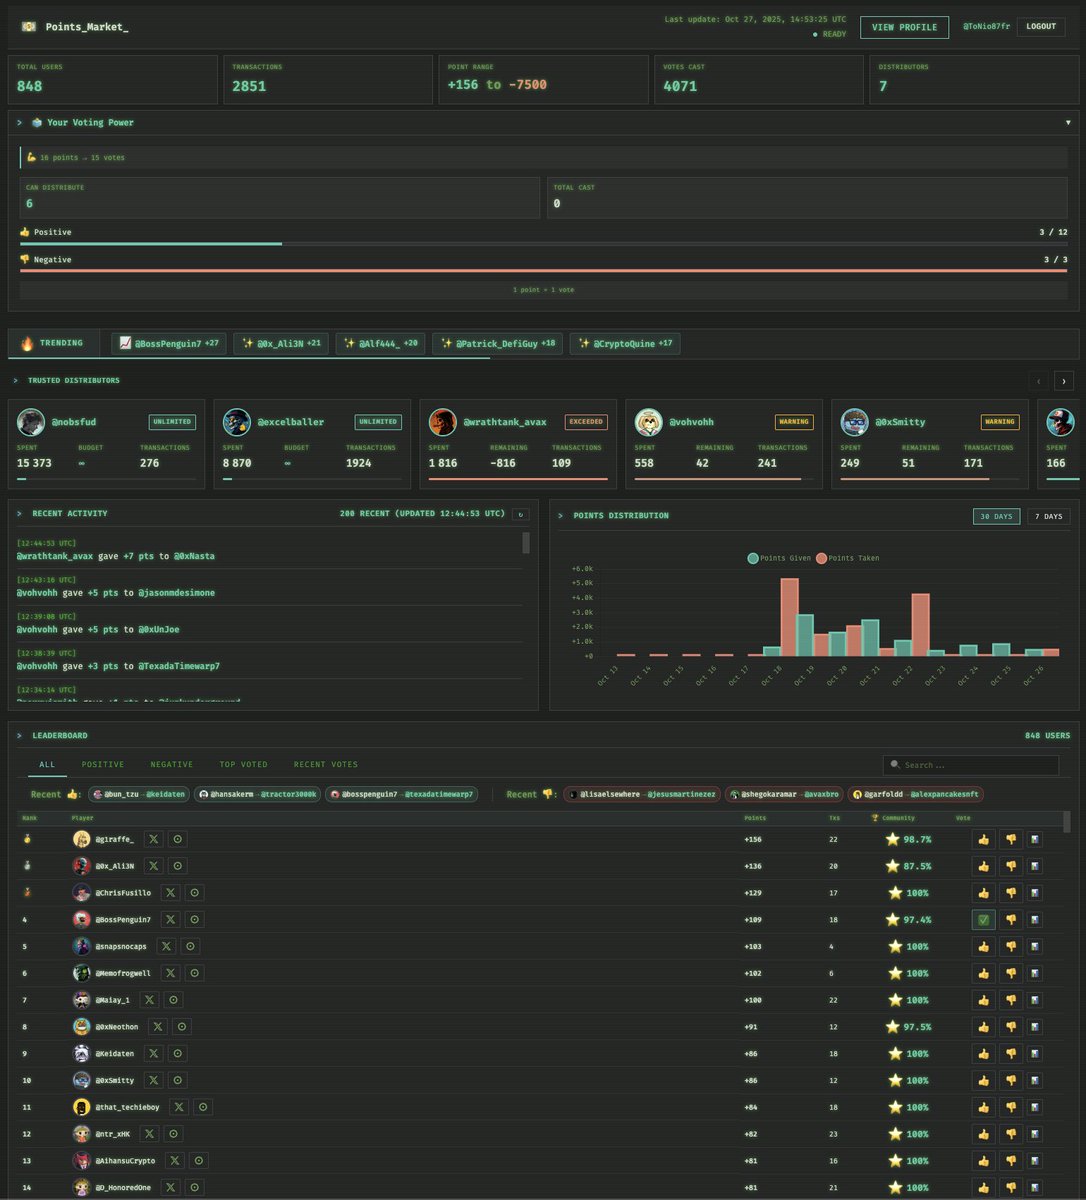
Task: Untick the green checkmark vote on @BossPenguin7's row
Action: point(983,919)
